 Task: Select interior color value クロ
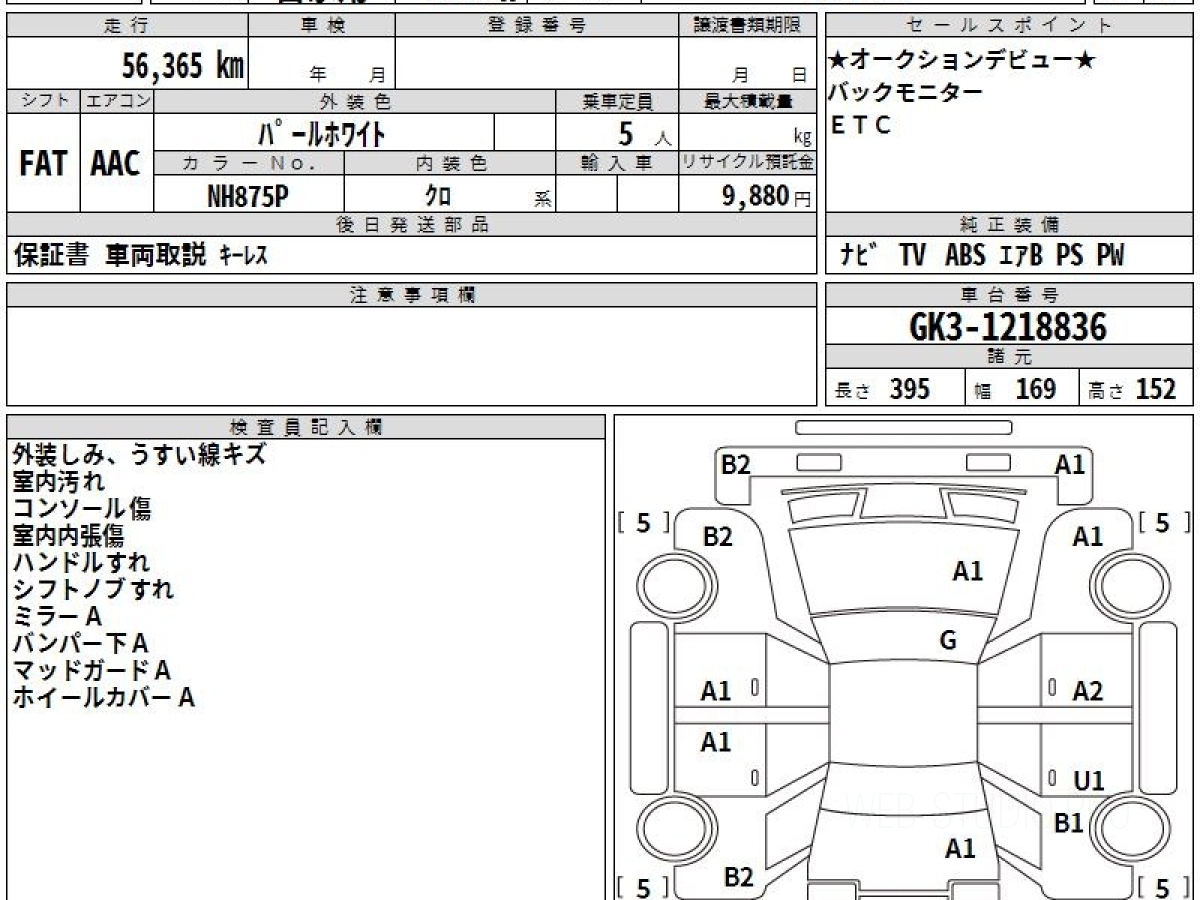pyautogui.click(x=438, y=195)
